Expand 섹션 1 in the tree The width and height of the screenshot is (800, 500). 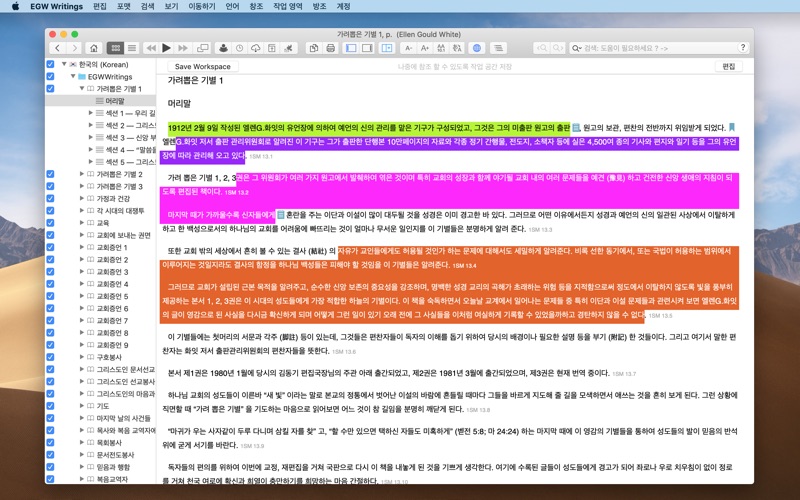(x=91, y=113)
